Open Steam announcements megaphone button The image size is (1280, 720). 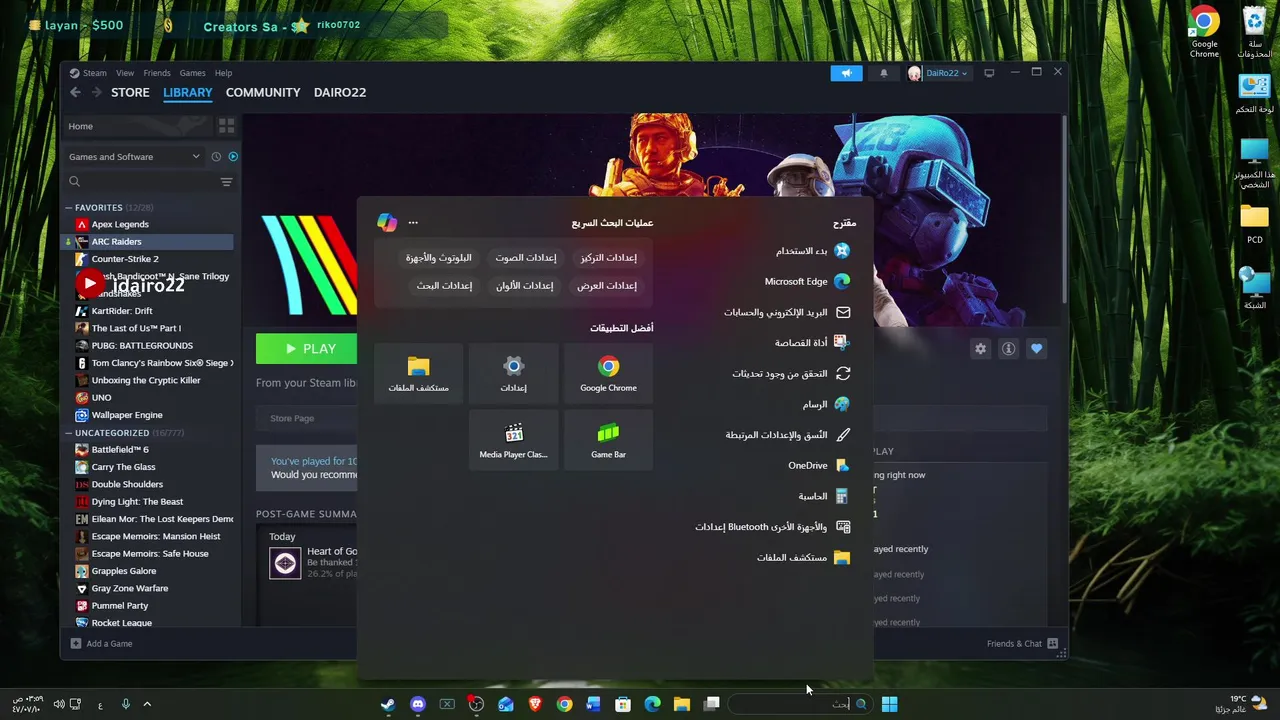(846, 73)
